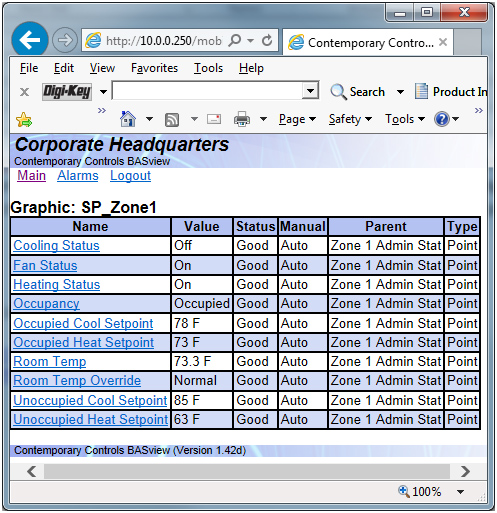Open the Favorites menu

coord(154,68)
